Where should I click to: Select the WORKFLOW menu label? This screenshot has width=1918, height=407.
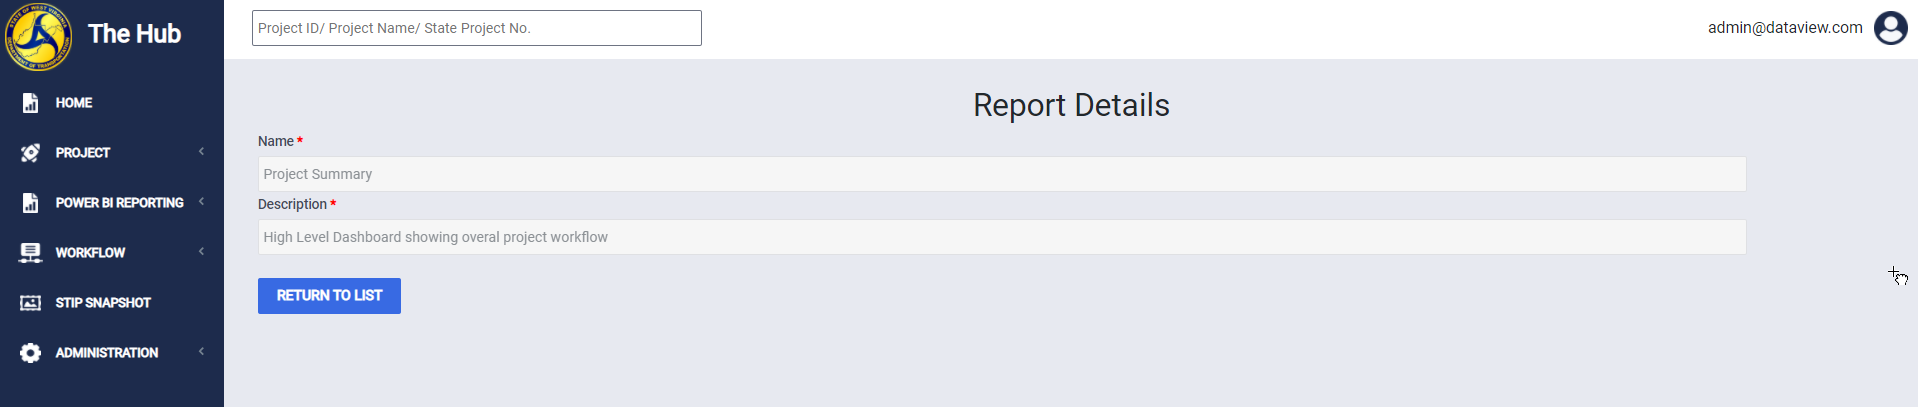pos(90,253)
